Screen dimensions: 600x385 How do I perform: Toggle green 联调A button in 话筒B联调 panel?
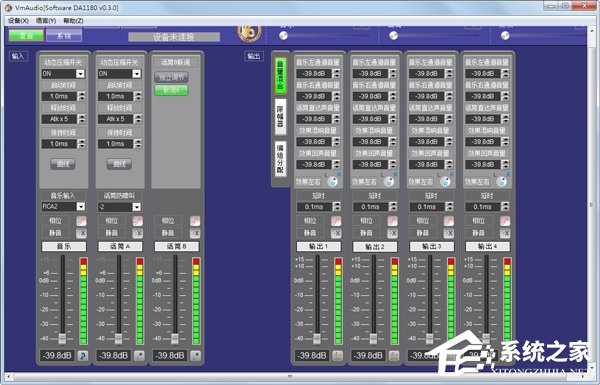(171, 90)
